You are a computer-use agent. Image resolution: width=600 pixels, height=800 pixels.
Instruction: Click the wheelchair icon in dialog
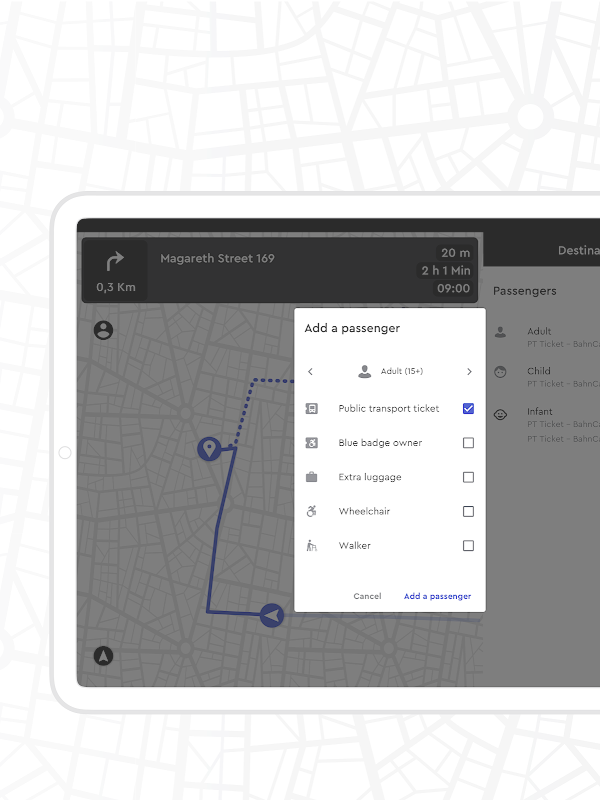pos(311,511)
